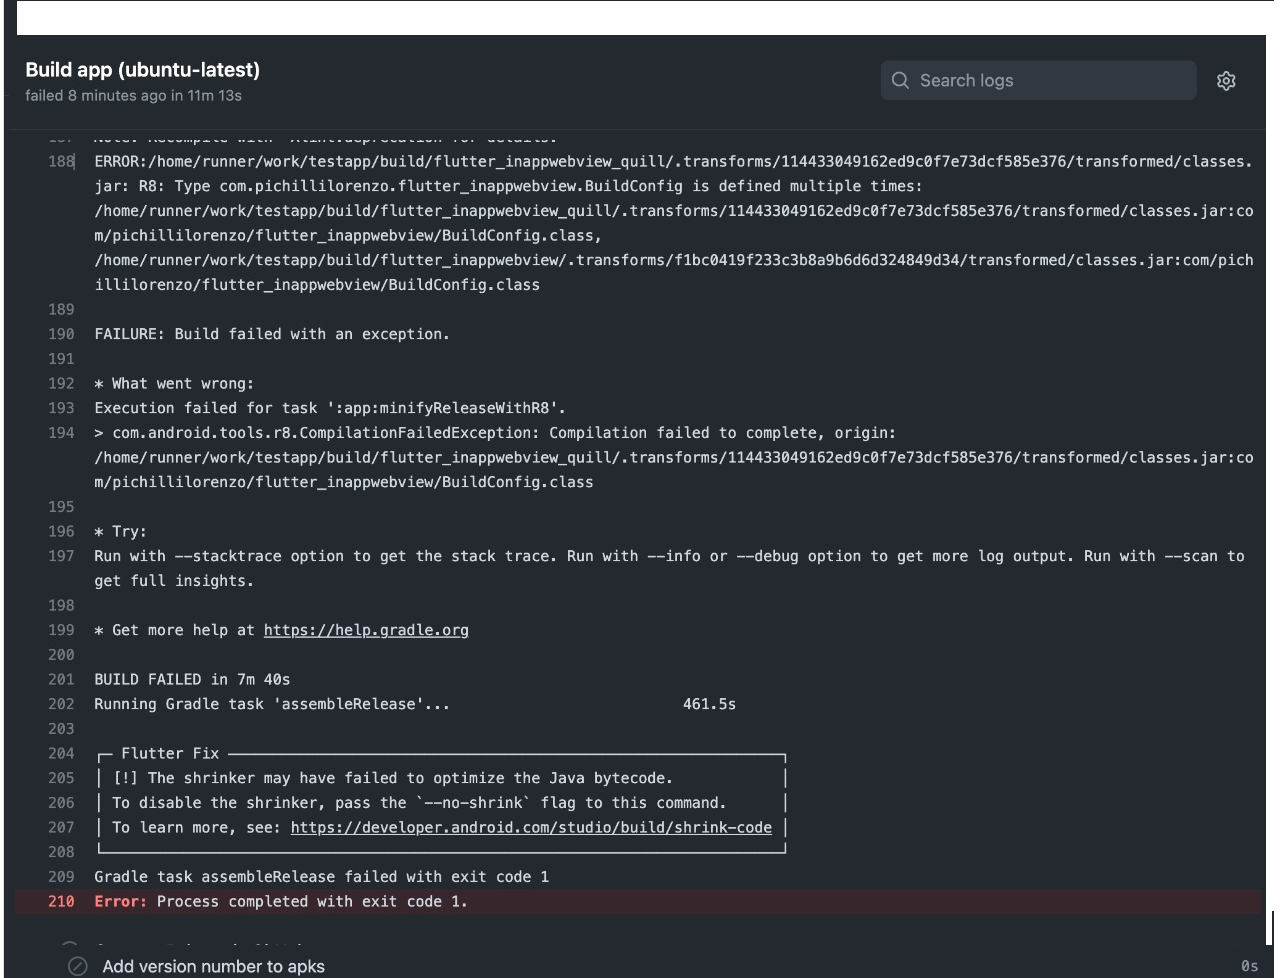Click the Execution failed for task minifyReleaseWithR8 line
The image size is (1280, 978).
pos(330,408)
